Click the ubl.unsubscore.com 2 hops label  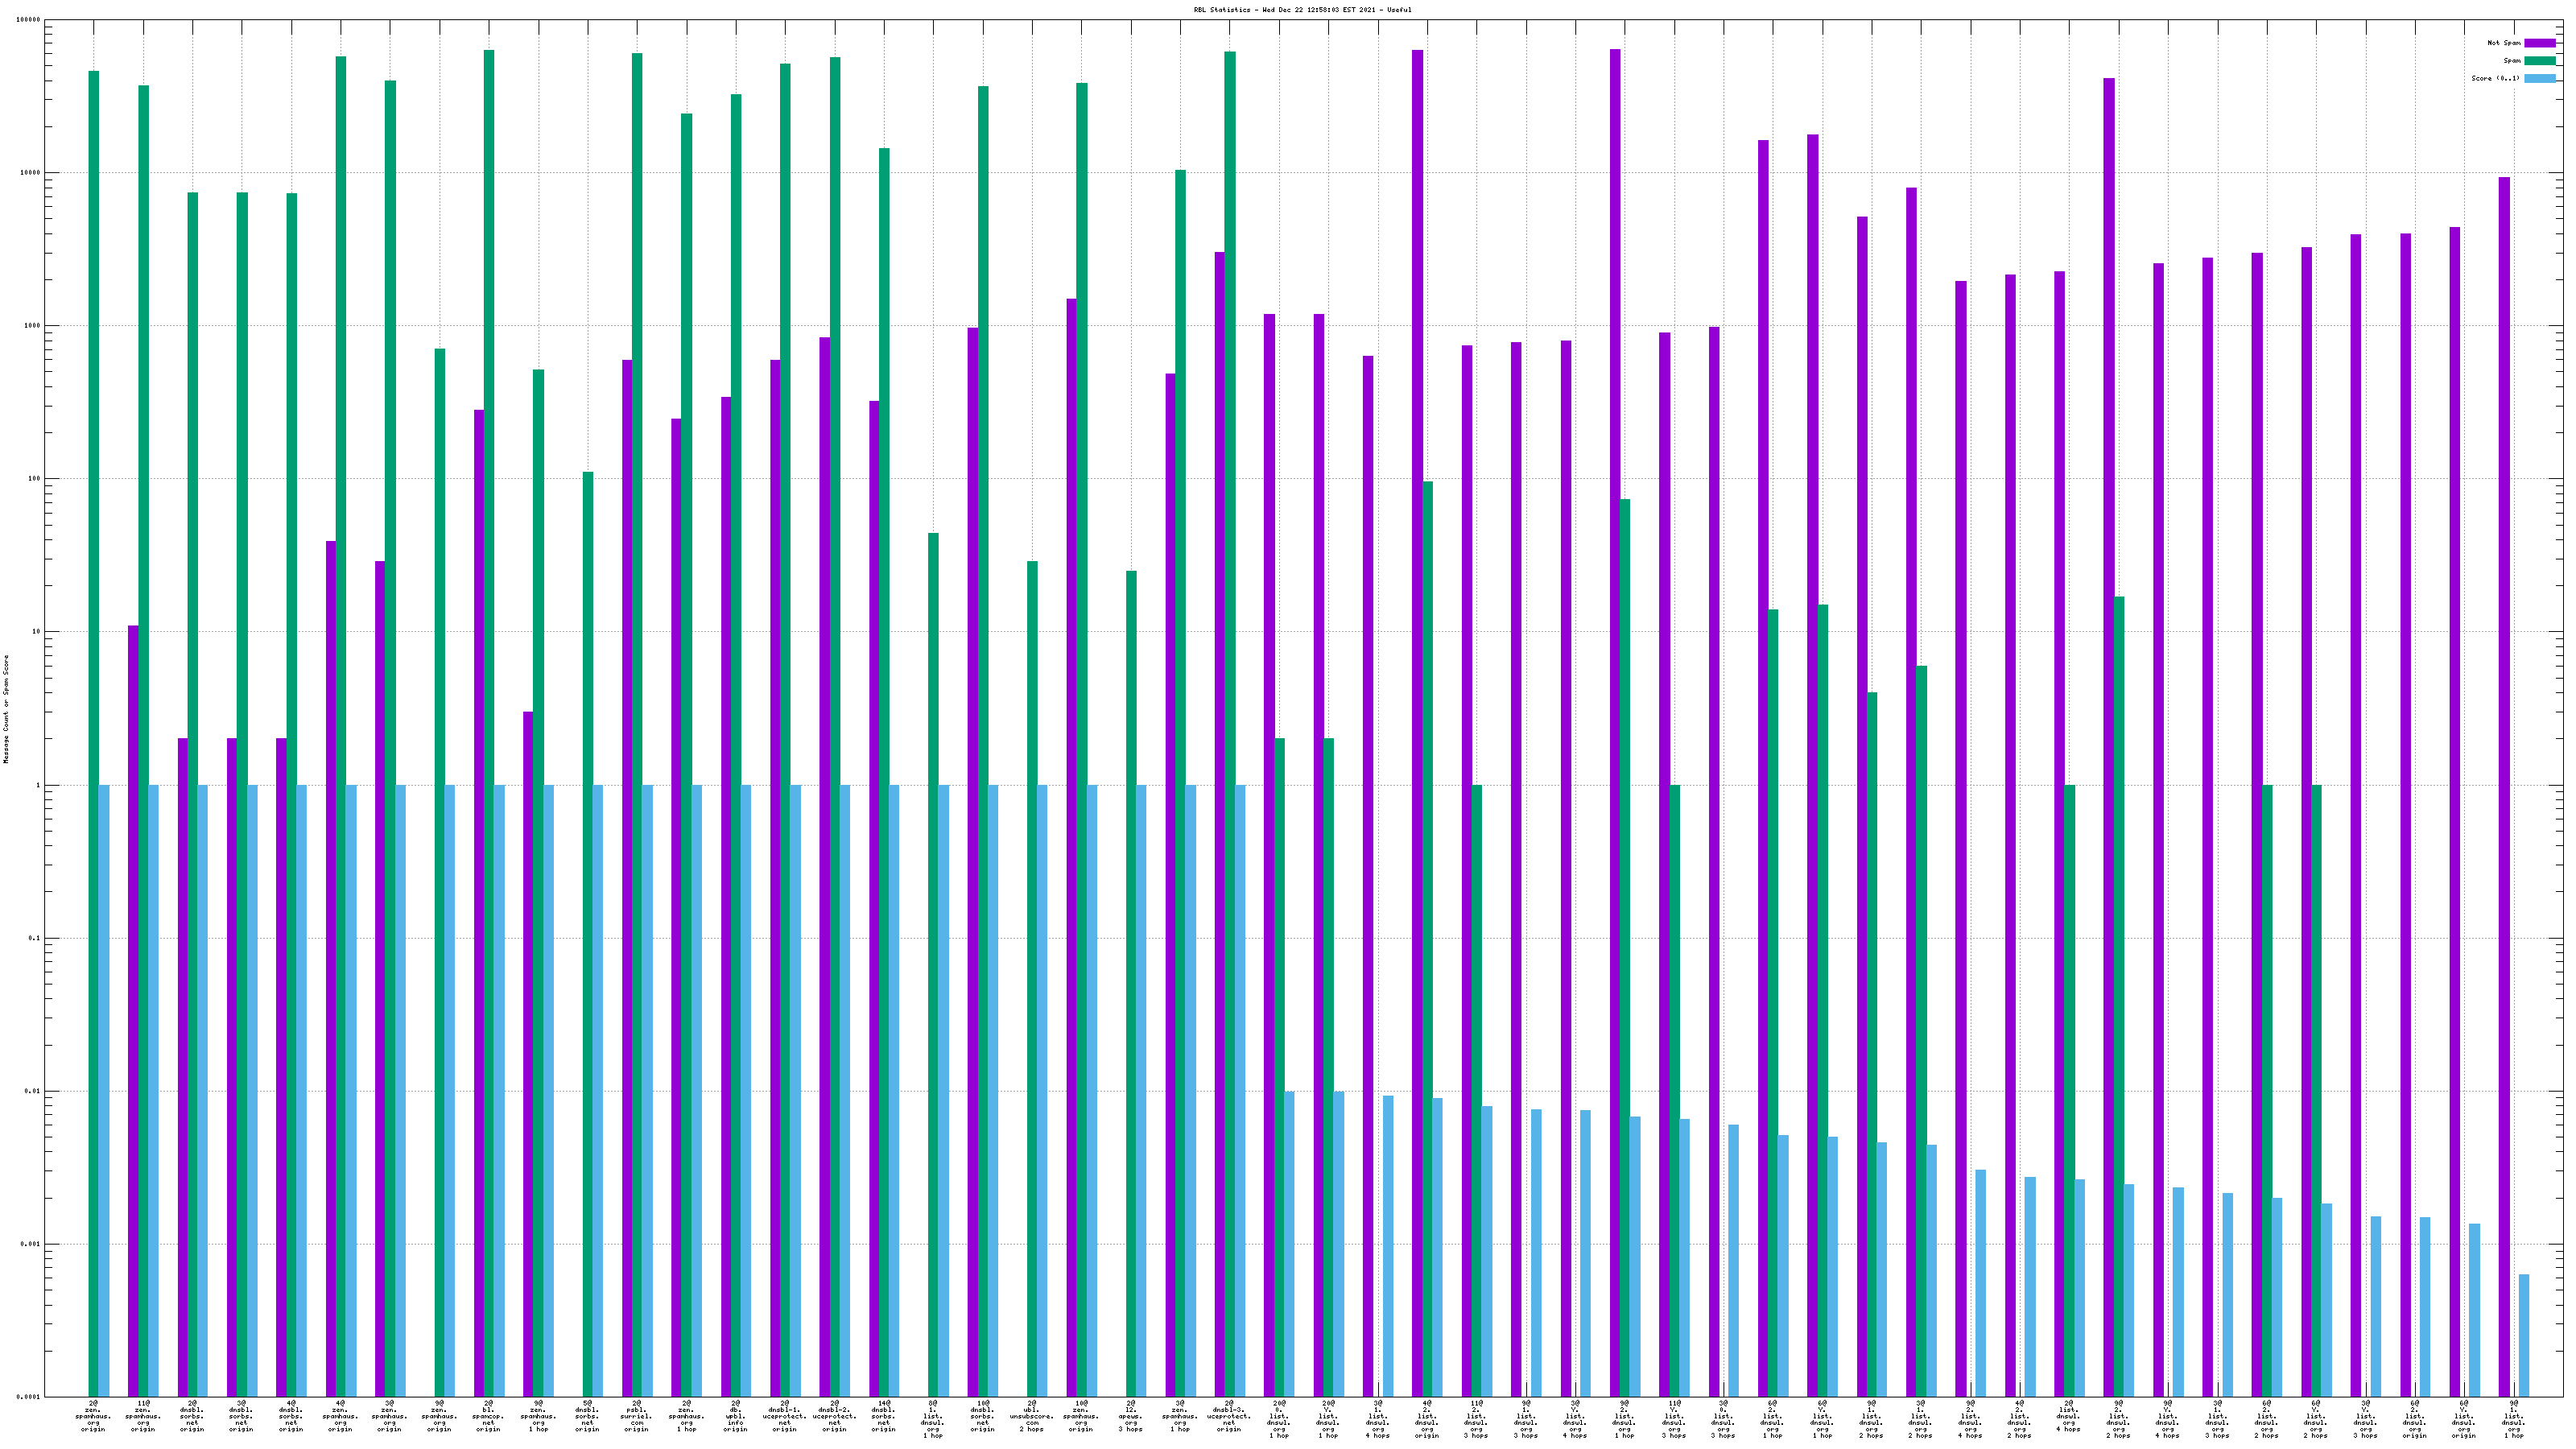tap(1031, 1416)
